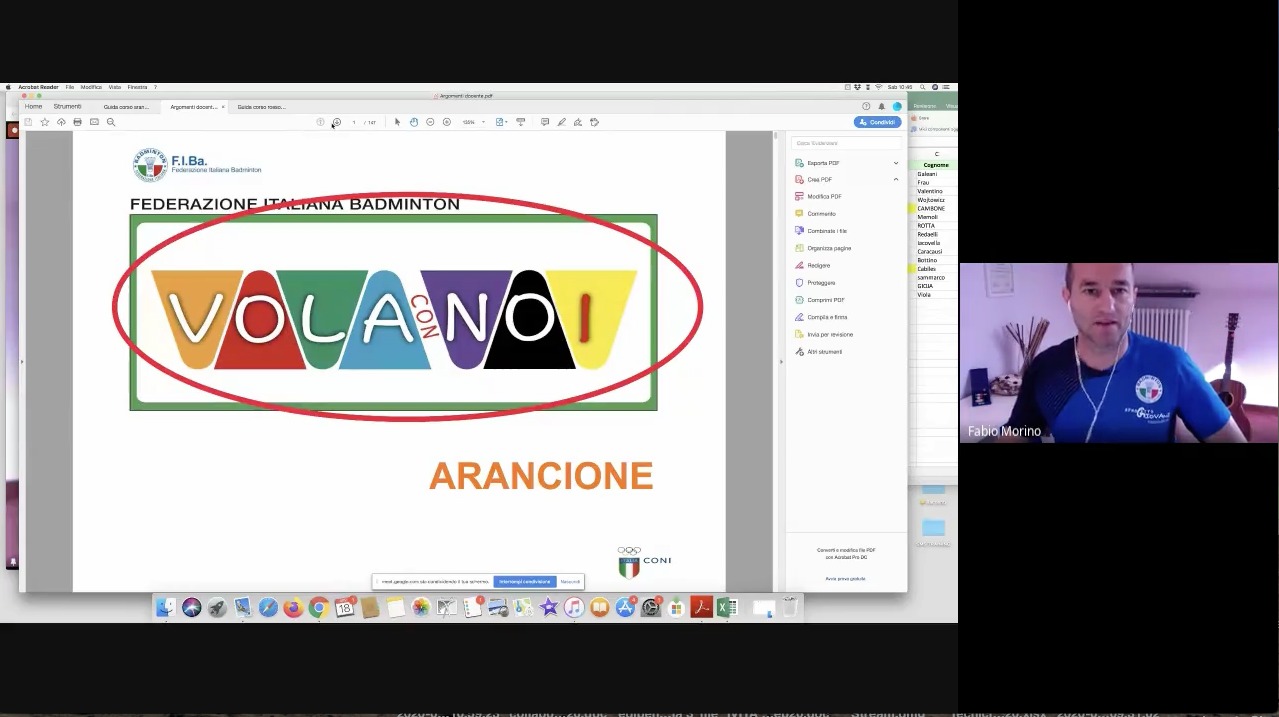Close the Argomenti docent... tab
Image resolution: width=1279 pixels, height=717 pixels.
point(223,106)
